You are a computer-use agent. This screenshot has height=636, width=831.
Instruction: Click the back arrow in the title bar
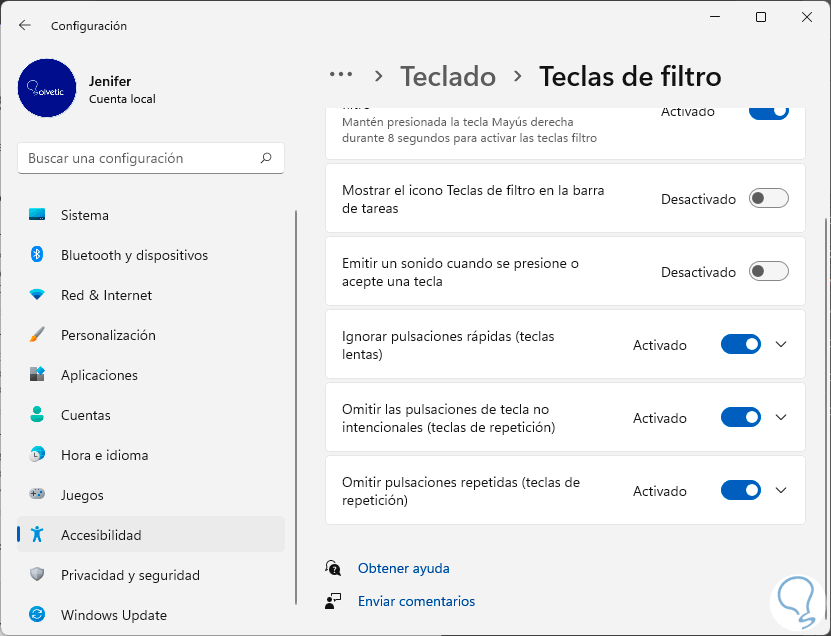coord(25,25)
